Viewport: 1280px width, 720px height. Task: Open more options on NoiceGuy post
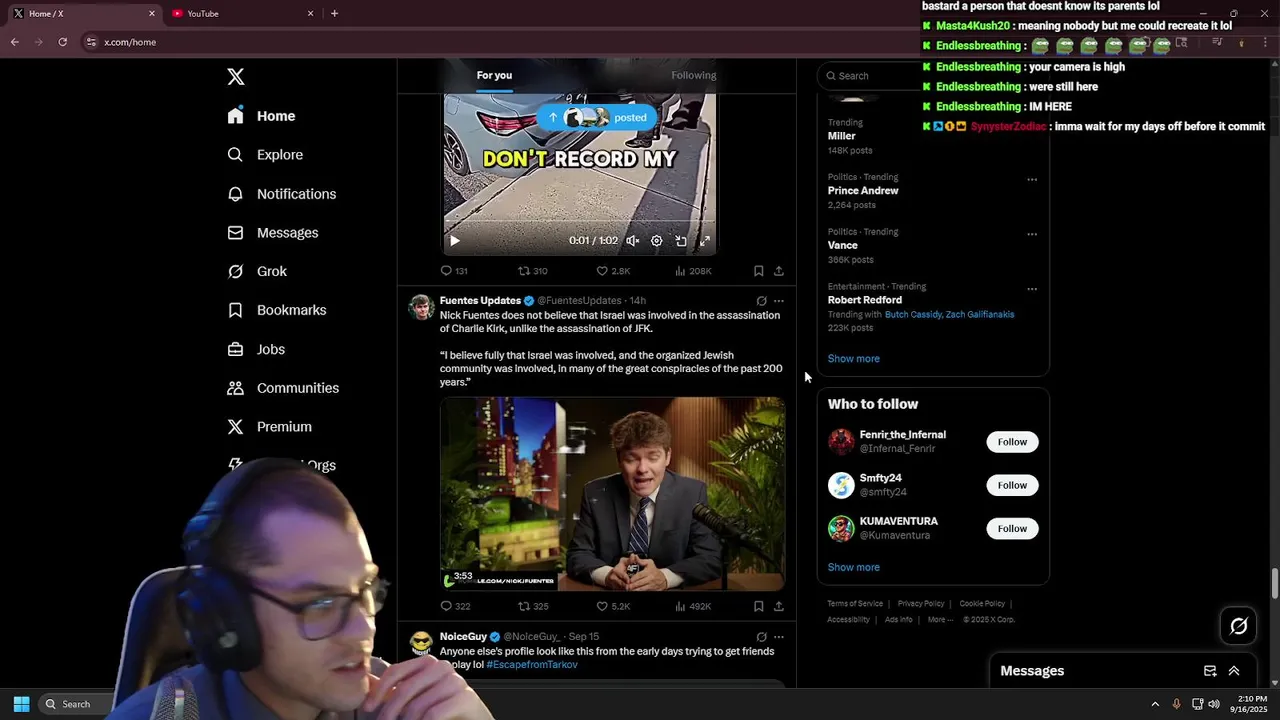(779, 637)
